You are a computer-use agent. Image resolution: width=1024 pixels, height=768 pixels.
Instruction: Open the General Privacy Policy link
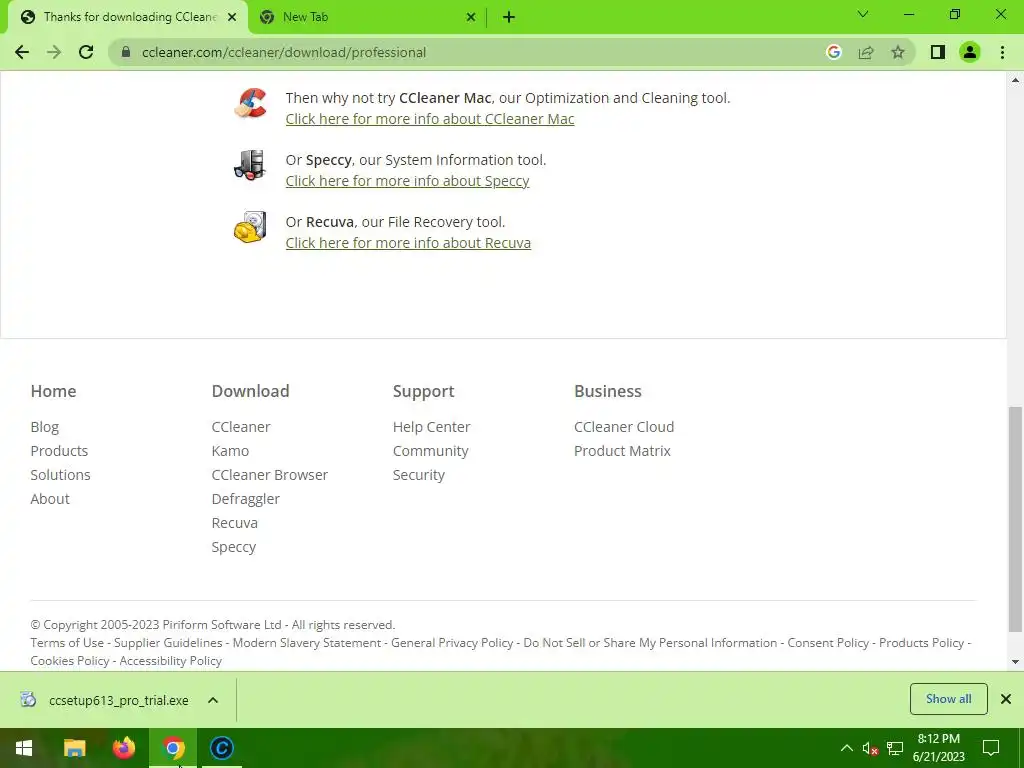coord(452,643)
